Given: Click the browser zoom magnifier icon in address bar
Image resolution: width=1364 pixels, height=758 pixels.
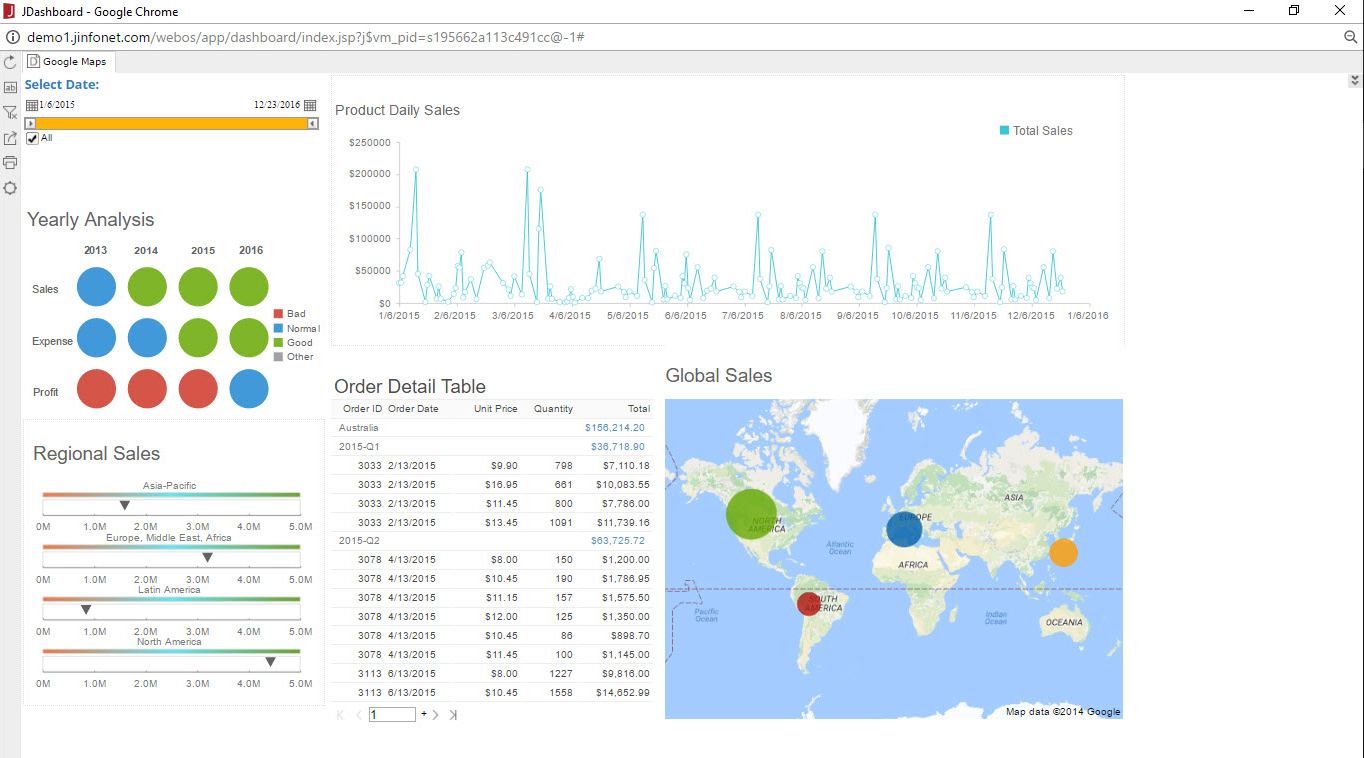Looking at the screenshot, I should 1350,37.
